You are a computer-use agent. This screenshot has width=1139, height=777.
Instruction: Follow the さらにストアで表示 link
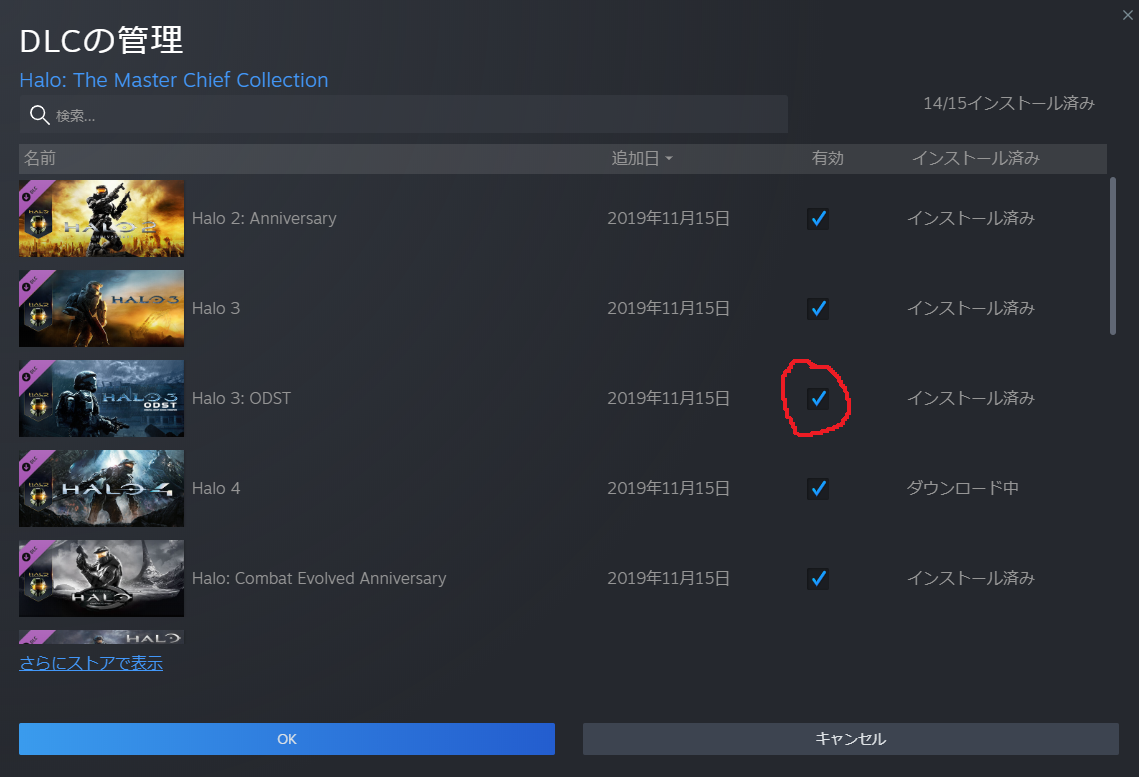tap(91, 663)
